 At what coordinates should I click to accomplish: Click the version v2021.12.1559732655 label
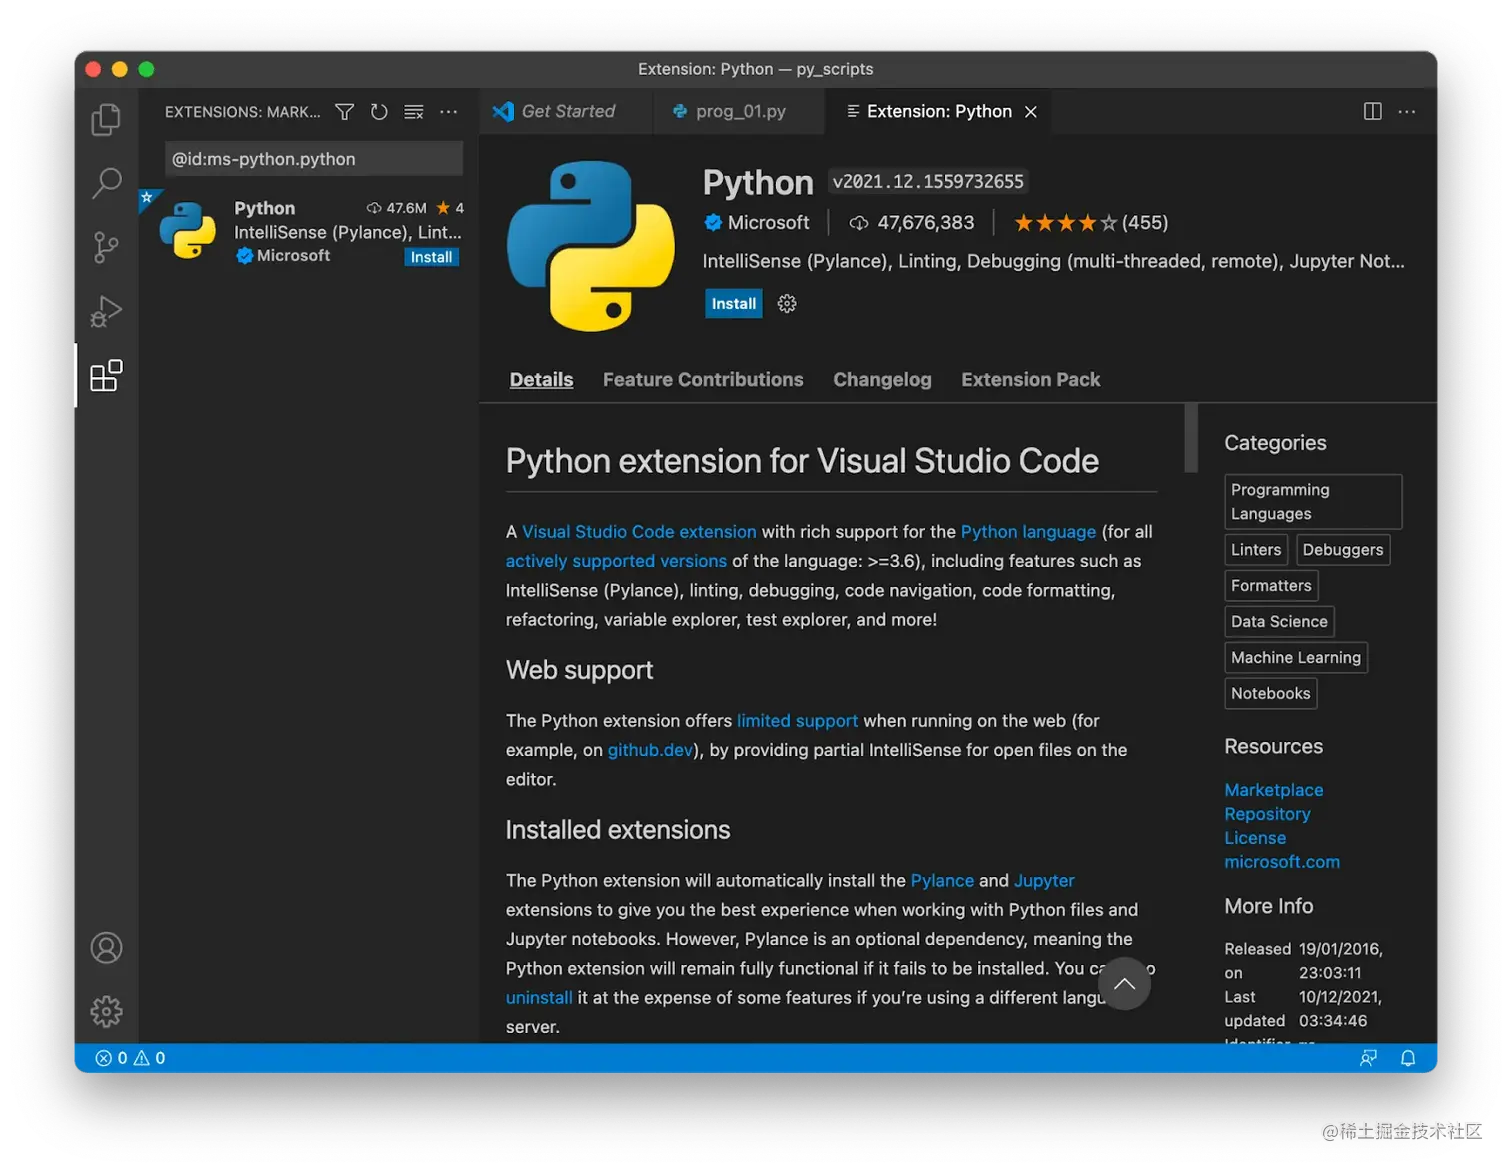tap(928, 182)
